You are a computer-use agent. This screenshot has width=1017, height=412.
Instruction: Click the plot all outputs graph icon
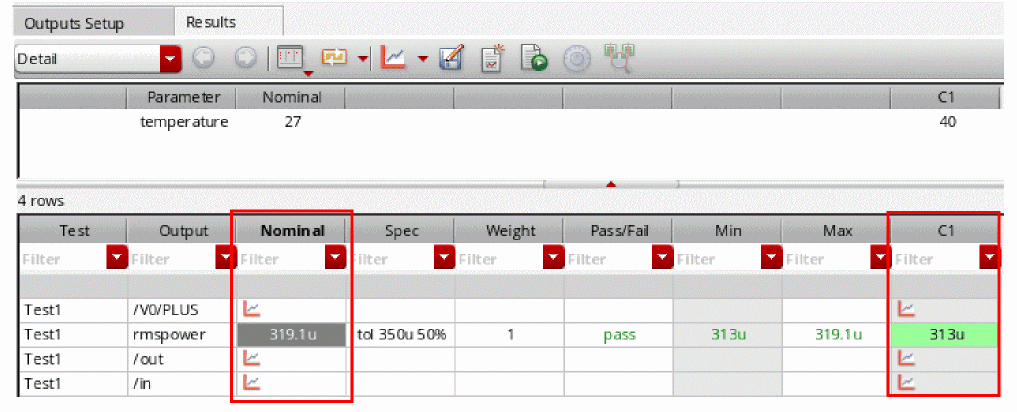(x=394, y=59)
